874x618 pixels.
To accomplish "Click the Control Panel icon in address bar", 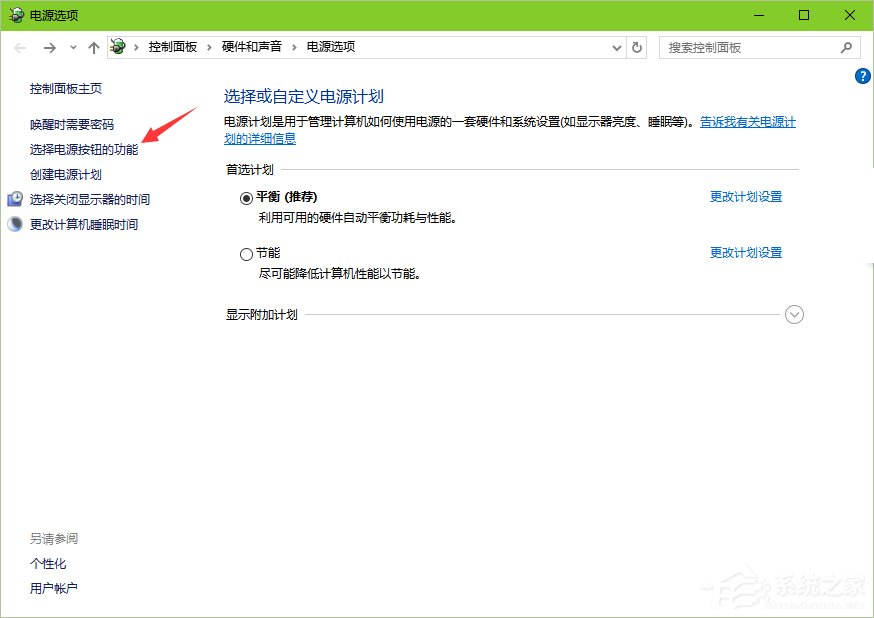I will [x=117, y=46].
